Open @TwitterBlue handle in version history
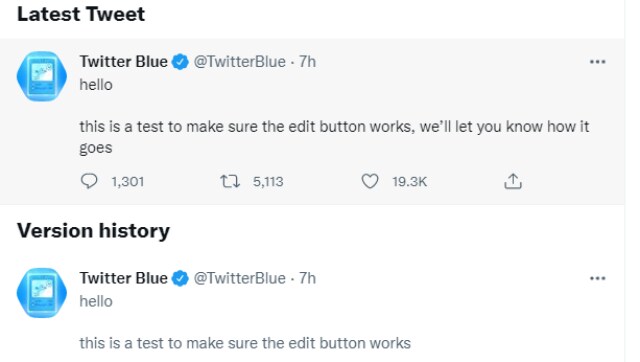This screenshot has width=640, height=362. tap(239, 279)
